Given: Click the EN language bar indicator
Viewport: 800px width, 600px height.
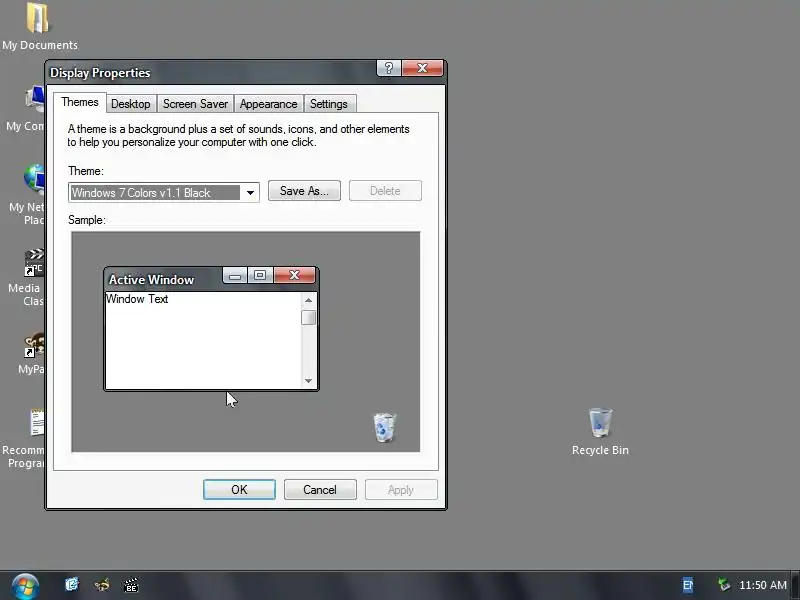Looking at the screenshot, I should (x=688, y=585).
